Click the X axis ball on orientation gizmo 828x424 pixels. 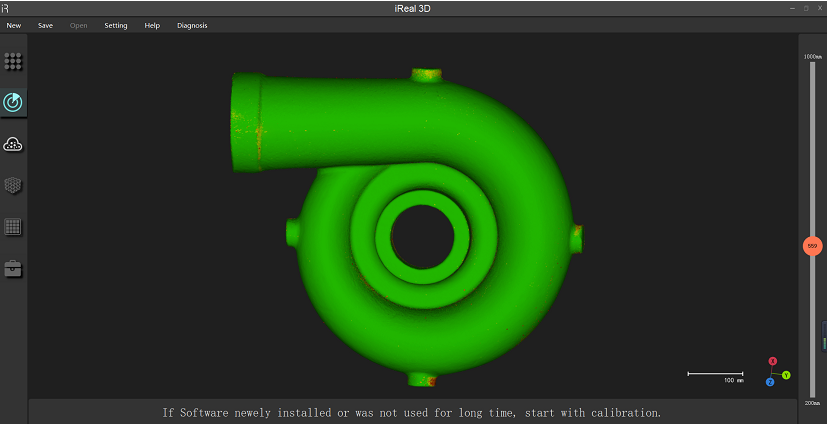pyautogui.click(x=773, y=361)
